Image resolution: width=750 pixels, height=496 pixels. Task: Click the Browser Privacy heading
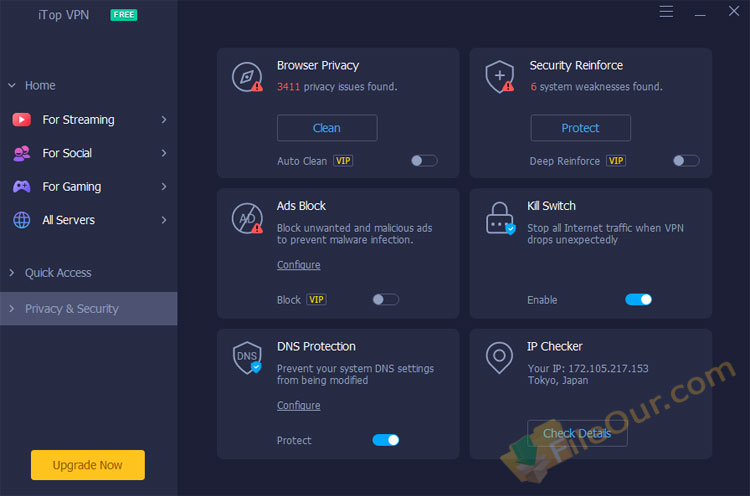point(318,66)
